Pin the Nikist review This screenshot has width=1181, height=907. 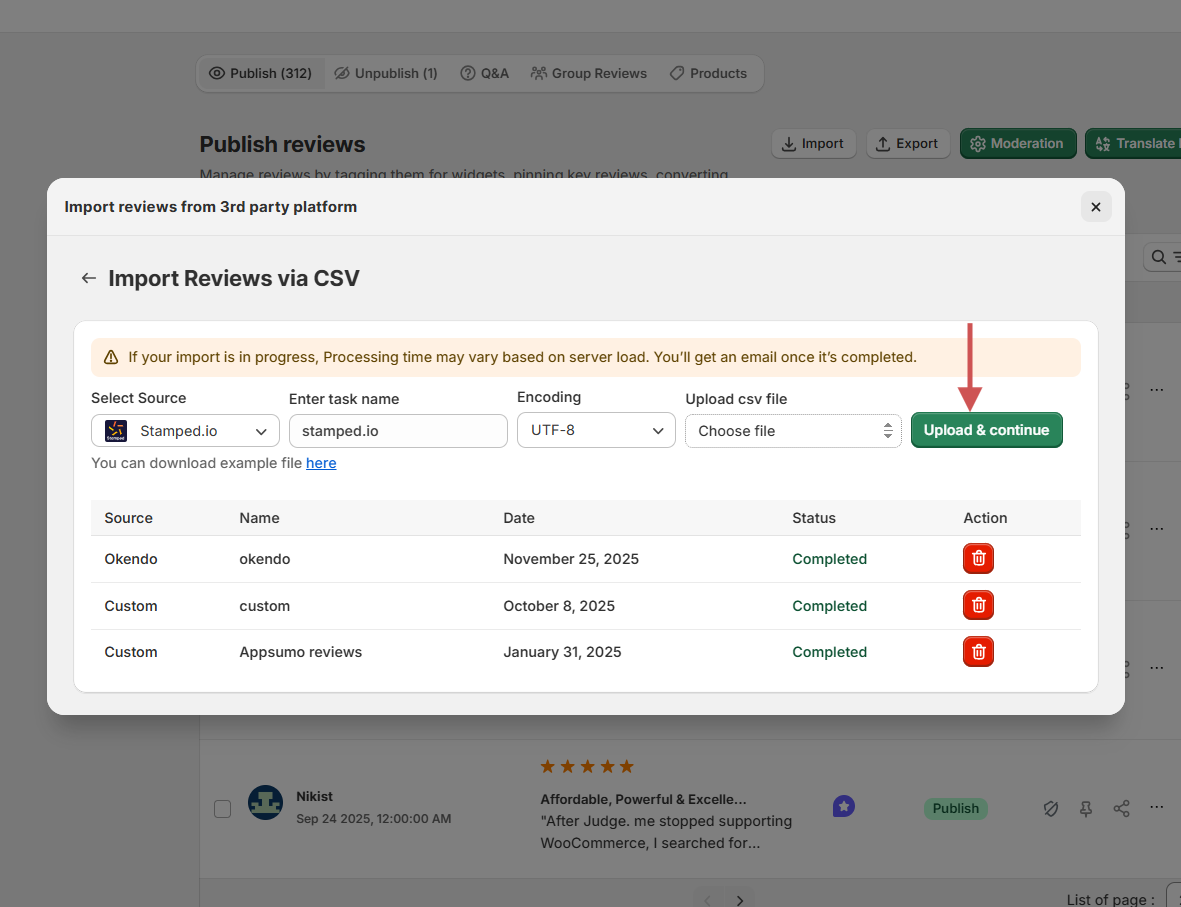(x=1086, y=808)
